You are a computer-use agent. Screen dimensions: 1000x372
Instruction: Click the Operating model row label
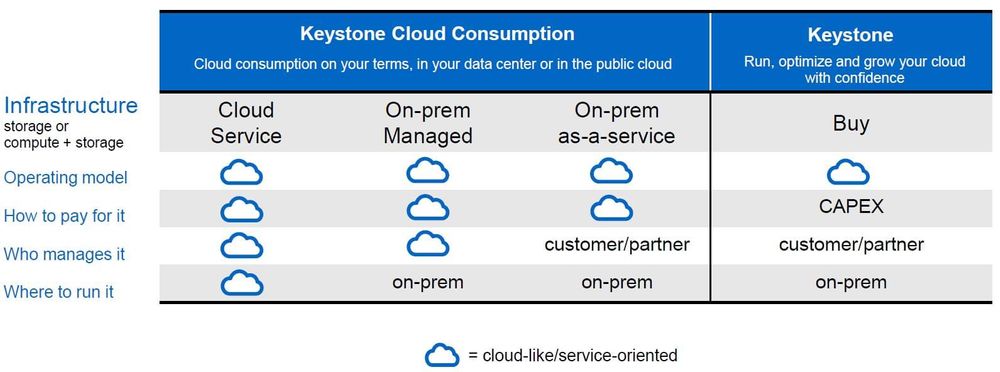point(66,177)
